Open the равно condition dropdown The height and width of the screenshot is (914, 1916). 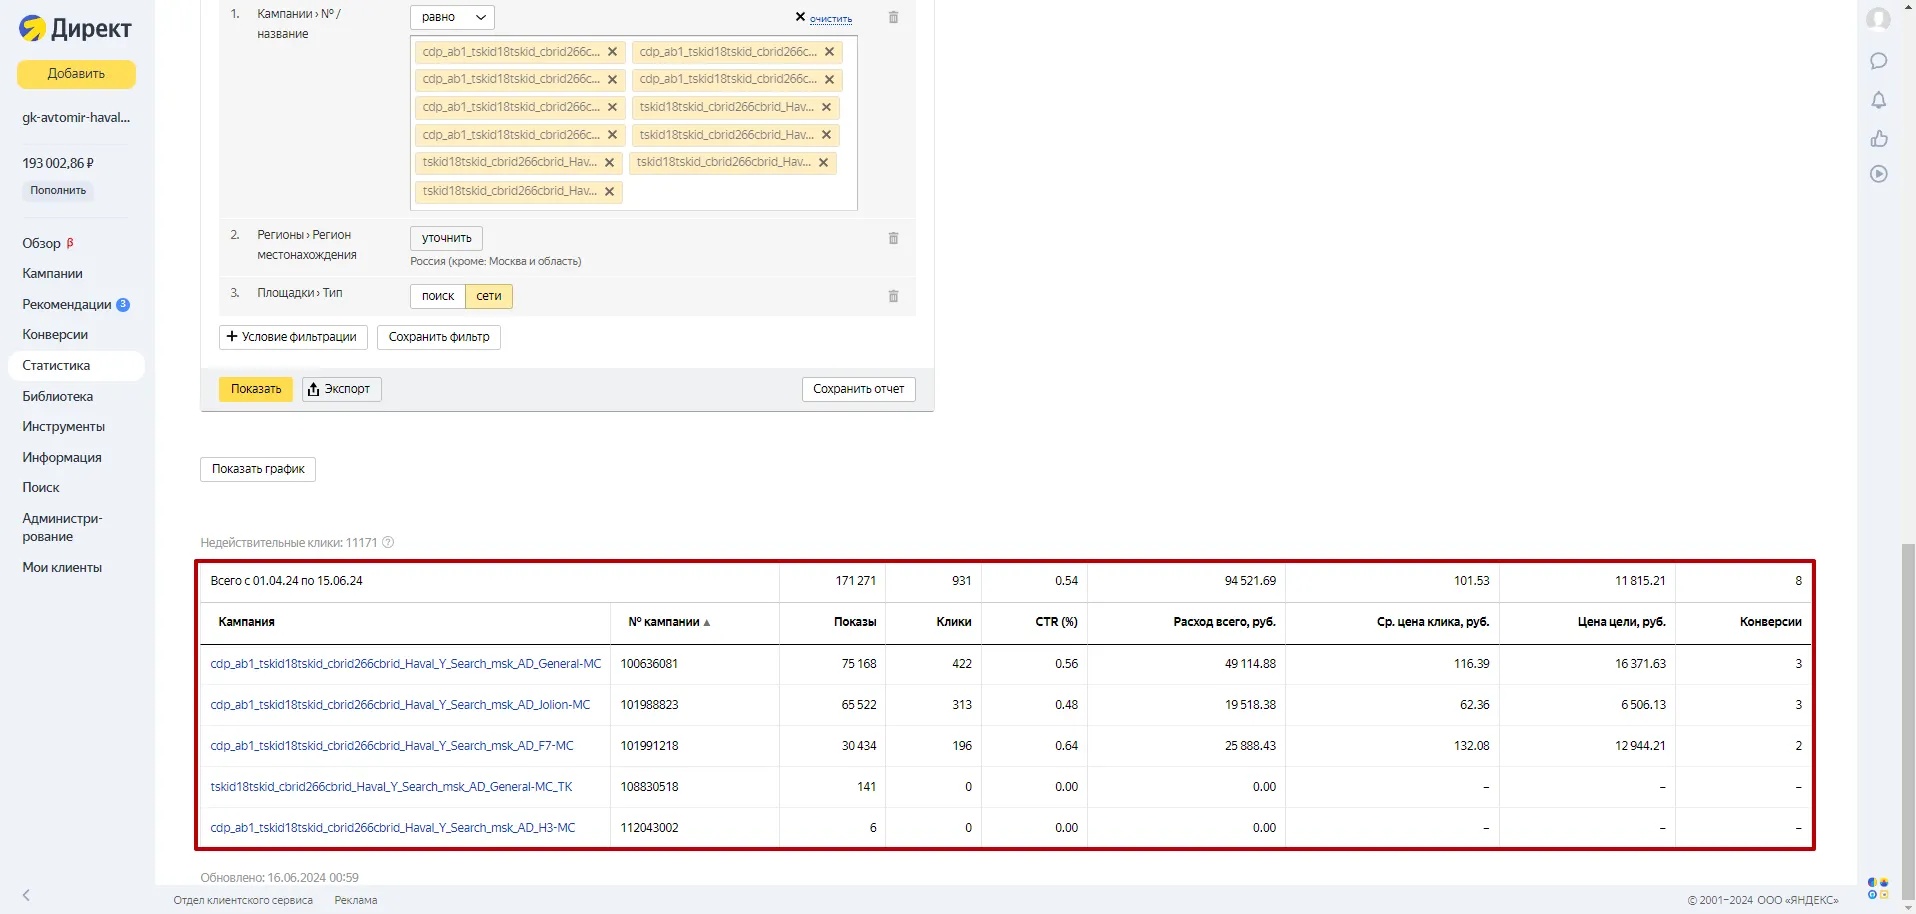(x=452, y=17)
